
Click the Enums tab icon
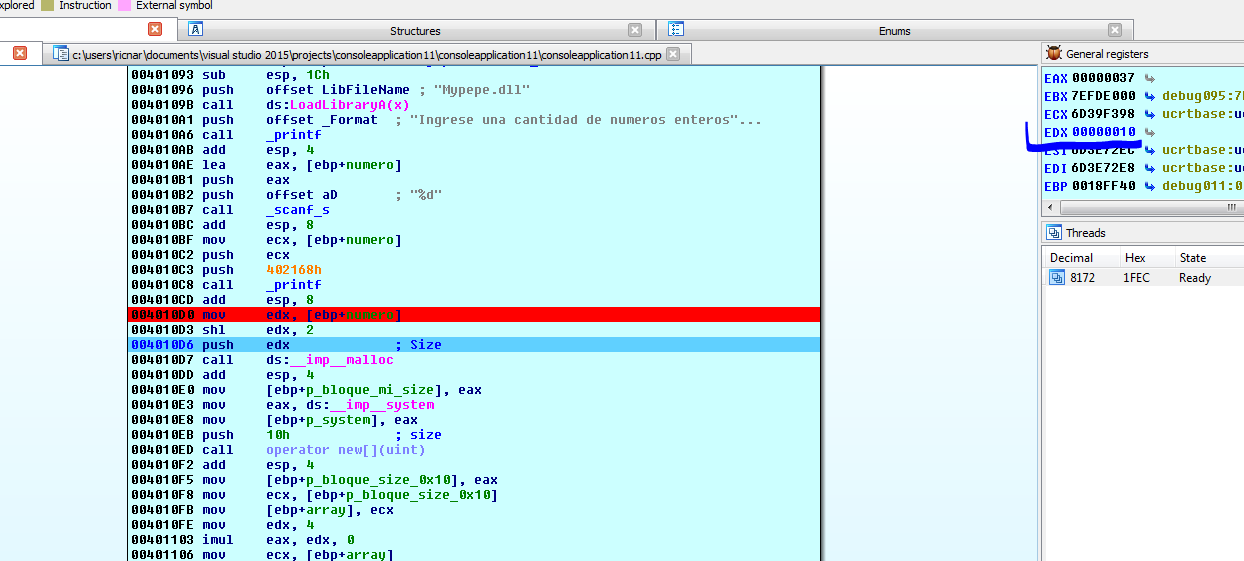point(676,30)
